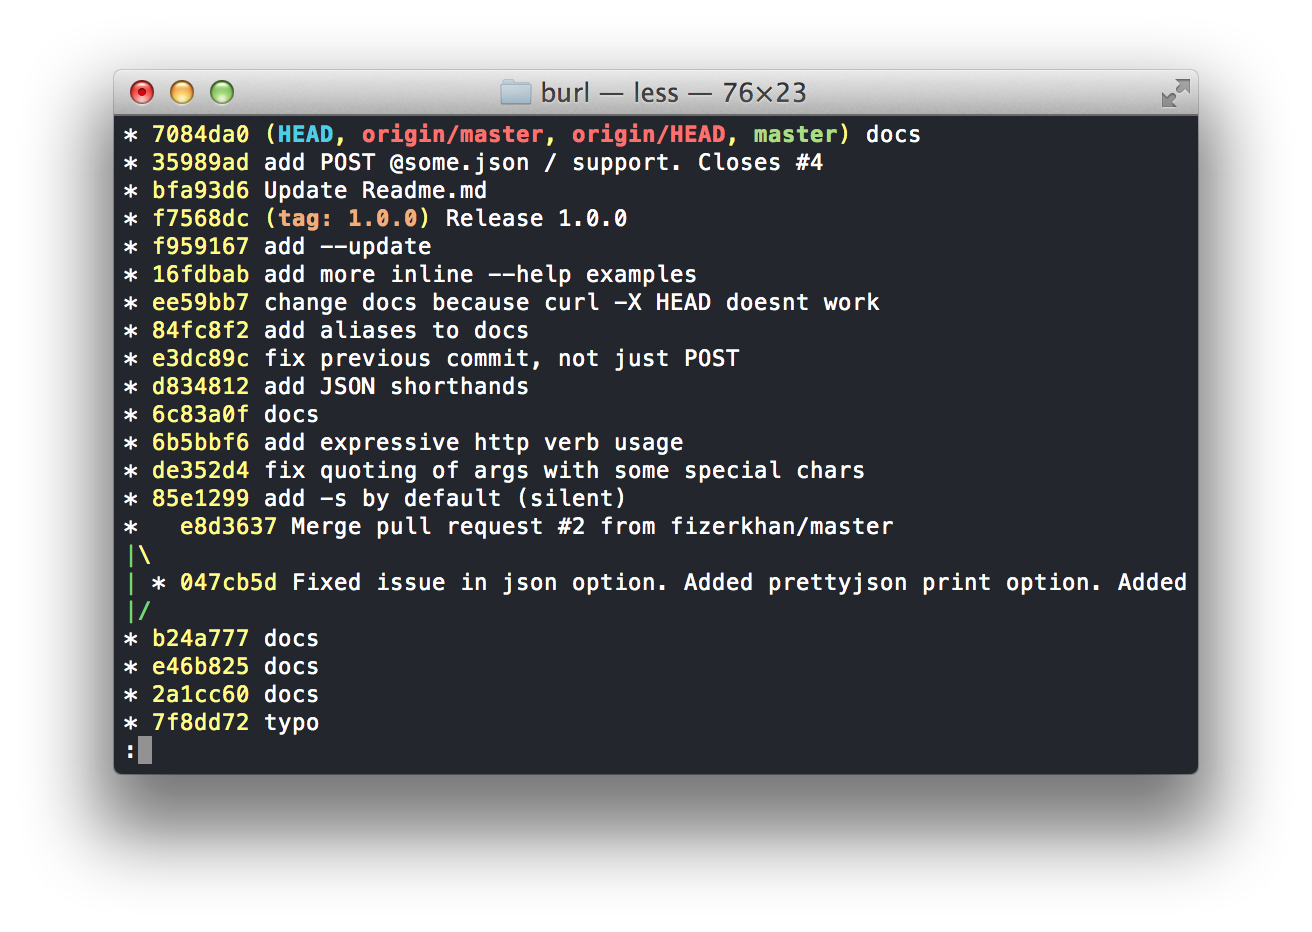Click commit hash de352d4
This screenshot has width=1312, height=932.
pyautogui.click(x=200, y=470)
